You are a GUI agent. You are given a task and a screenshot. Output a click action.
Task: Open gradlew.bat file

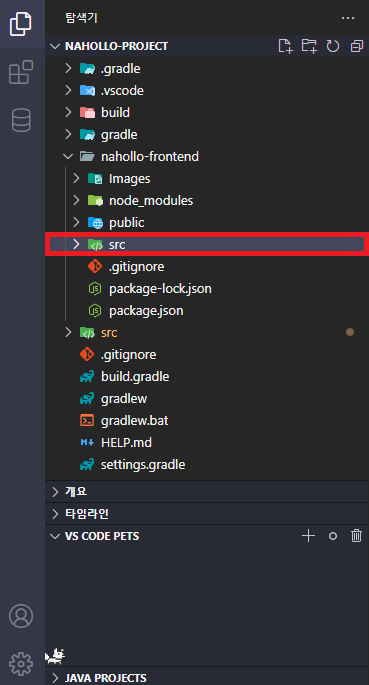click(x=134, y=421)
